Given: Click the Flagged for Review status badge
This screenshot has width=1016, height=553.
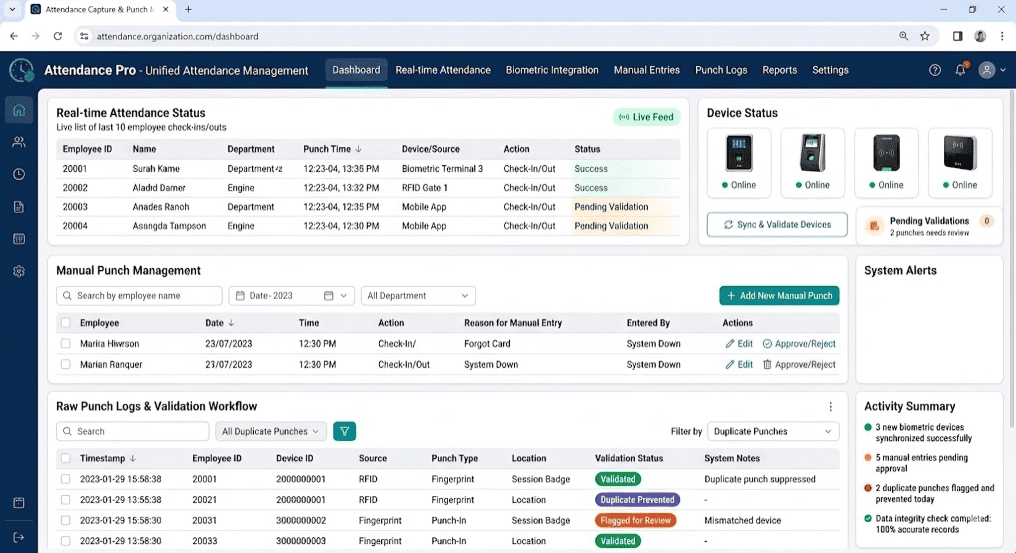Looking at the screenshot, I should (635, 521).
